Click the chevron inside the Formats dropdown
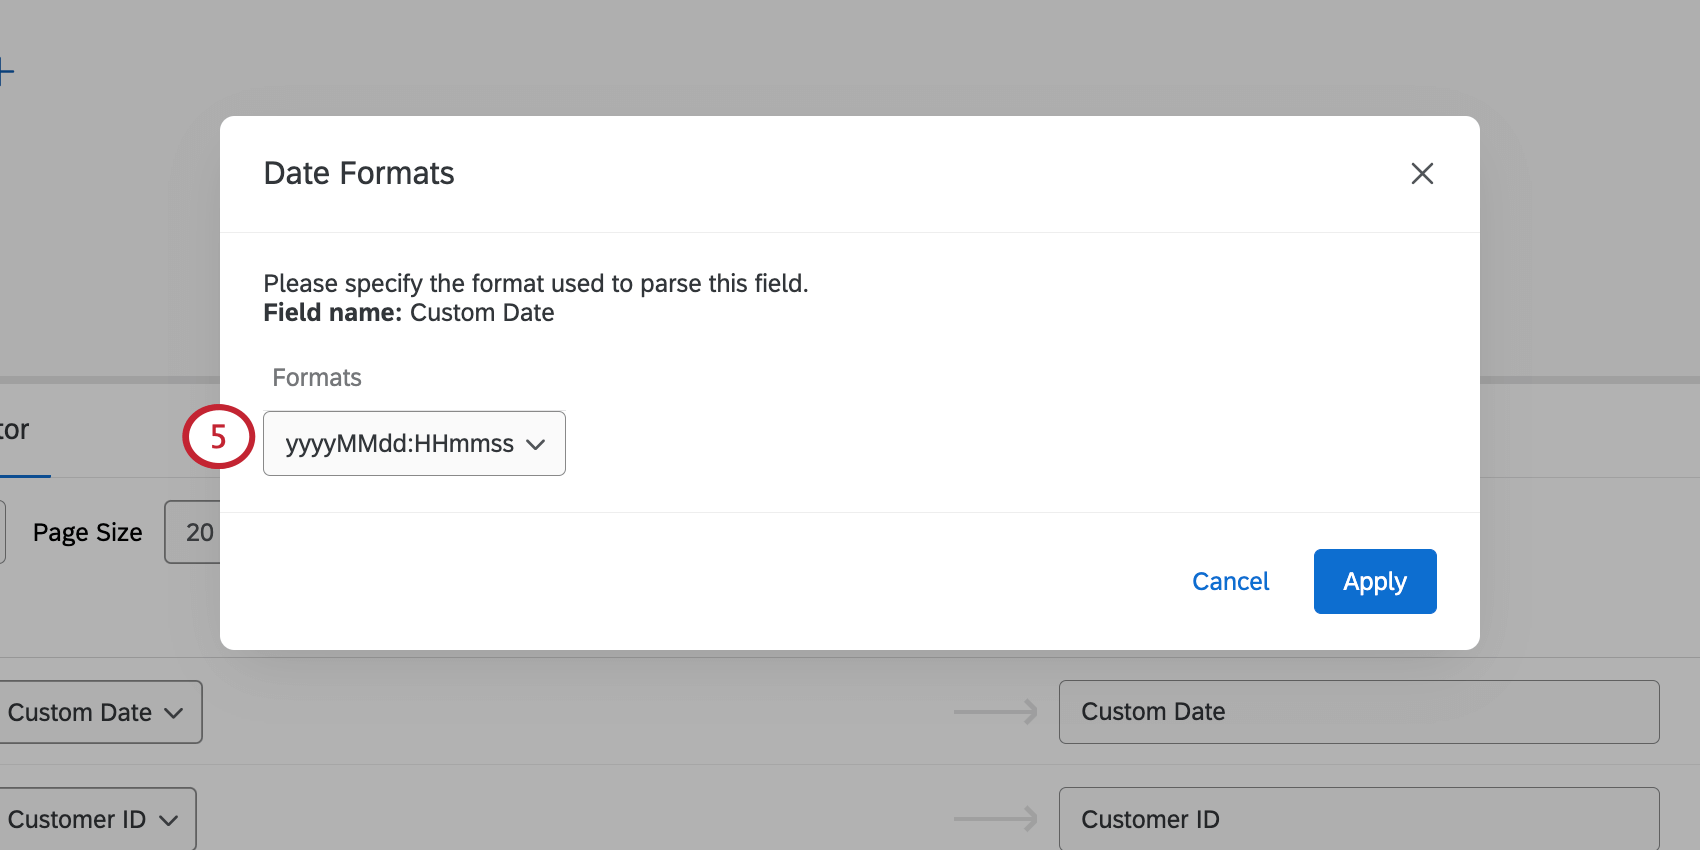 [536, 444]
